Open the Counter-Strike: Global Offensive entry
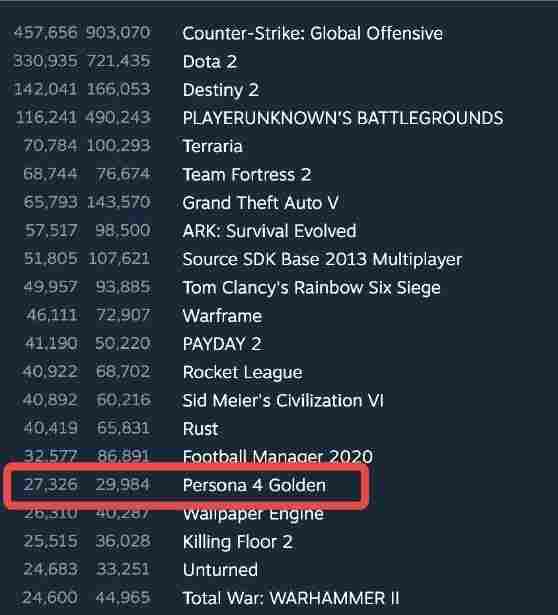This screenshot has height=615, width=558. tap(313, 33)
